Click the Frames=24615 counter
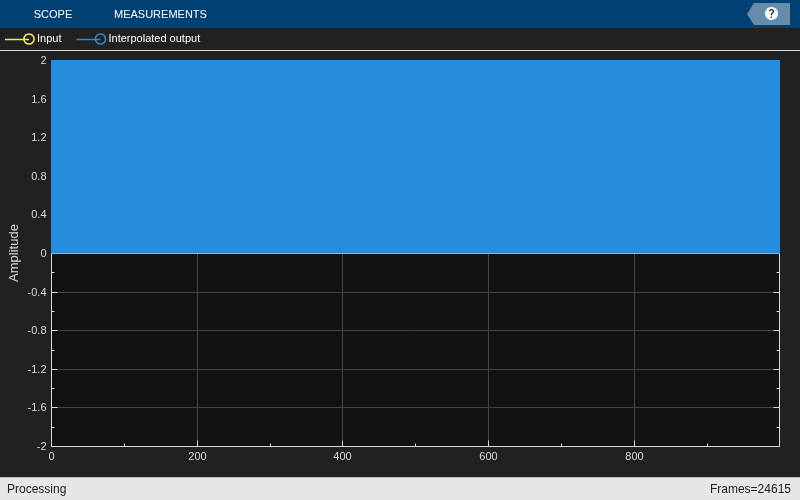 pos(750,489)
